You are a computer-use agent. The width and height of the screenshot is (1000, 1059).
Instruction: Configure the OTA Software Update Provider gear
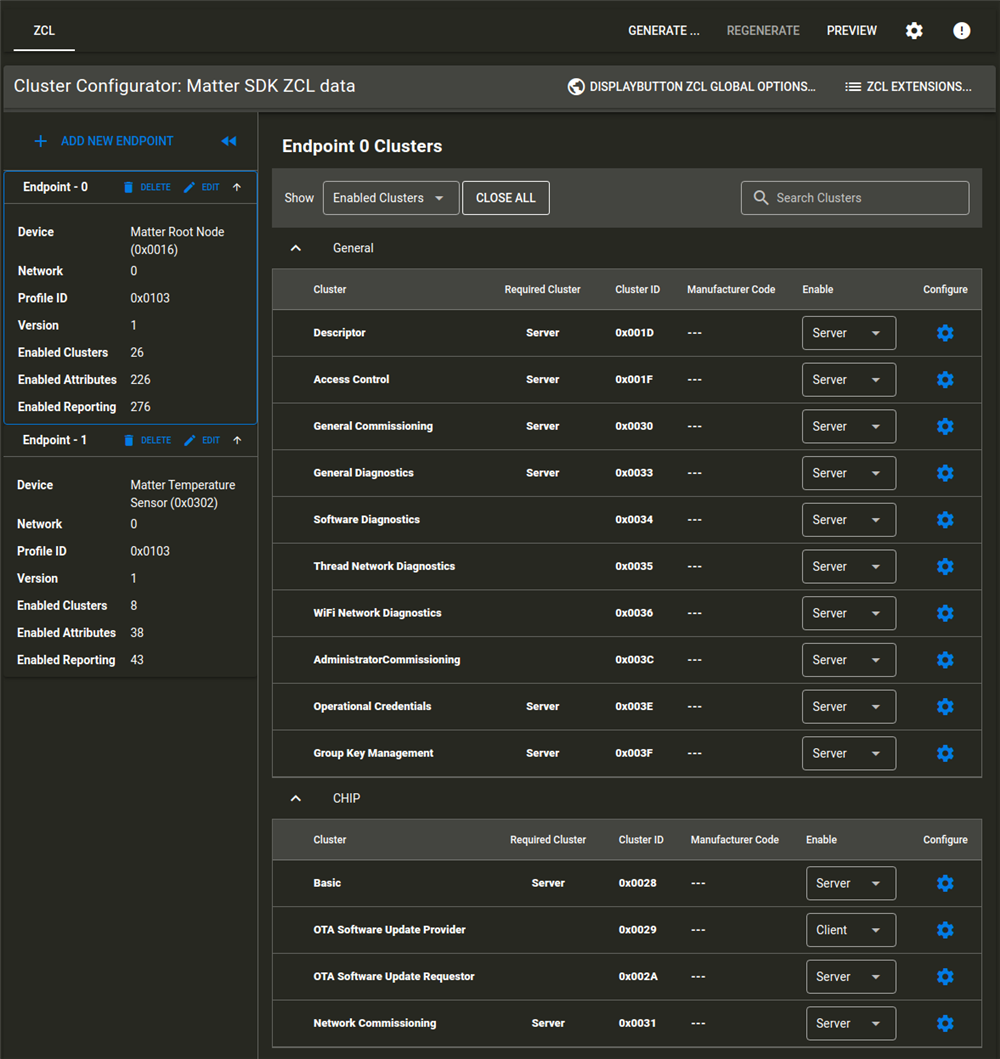click(945, 930)
